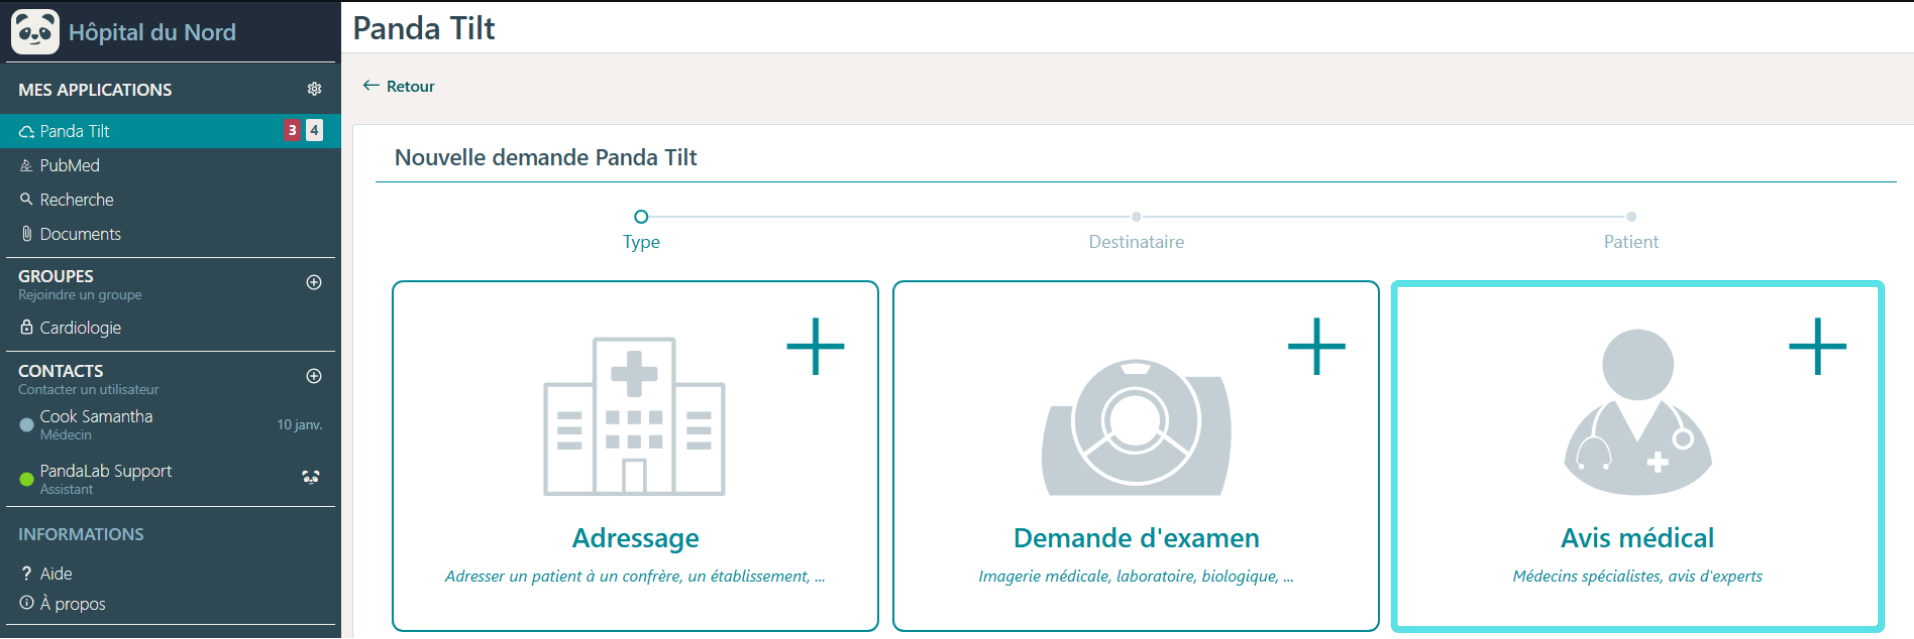This screenshot has width=1914, height=639.
Task: Click the 10 janv. date label
Action: click(299, 425)
